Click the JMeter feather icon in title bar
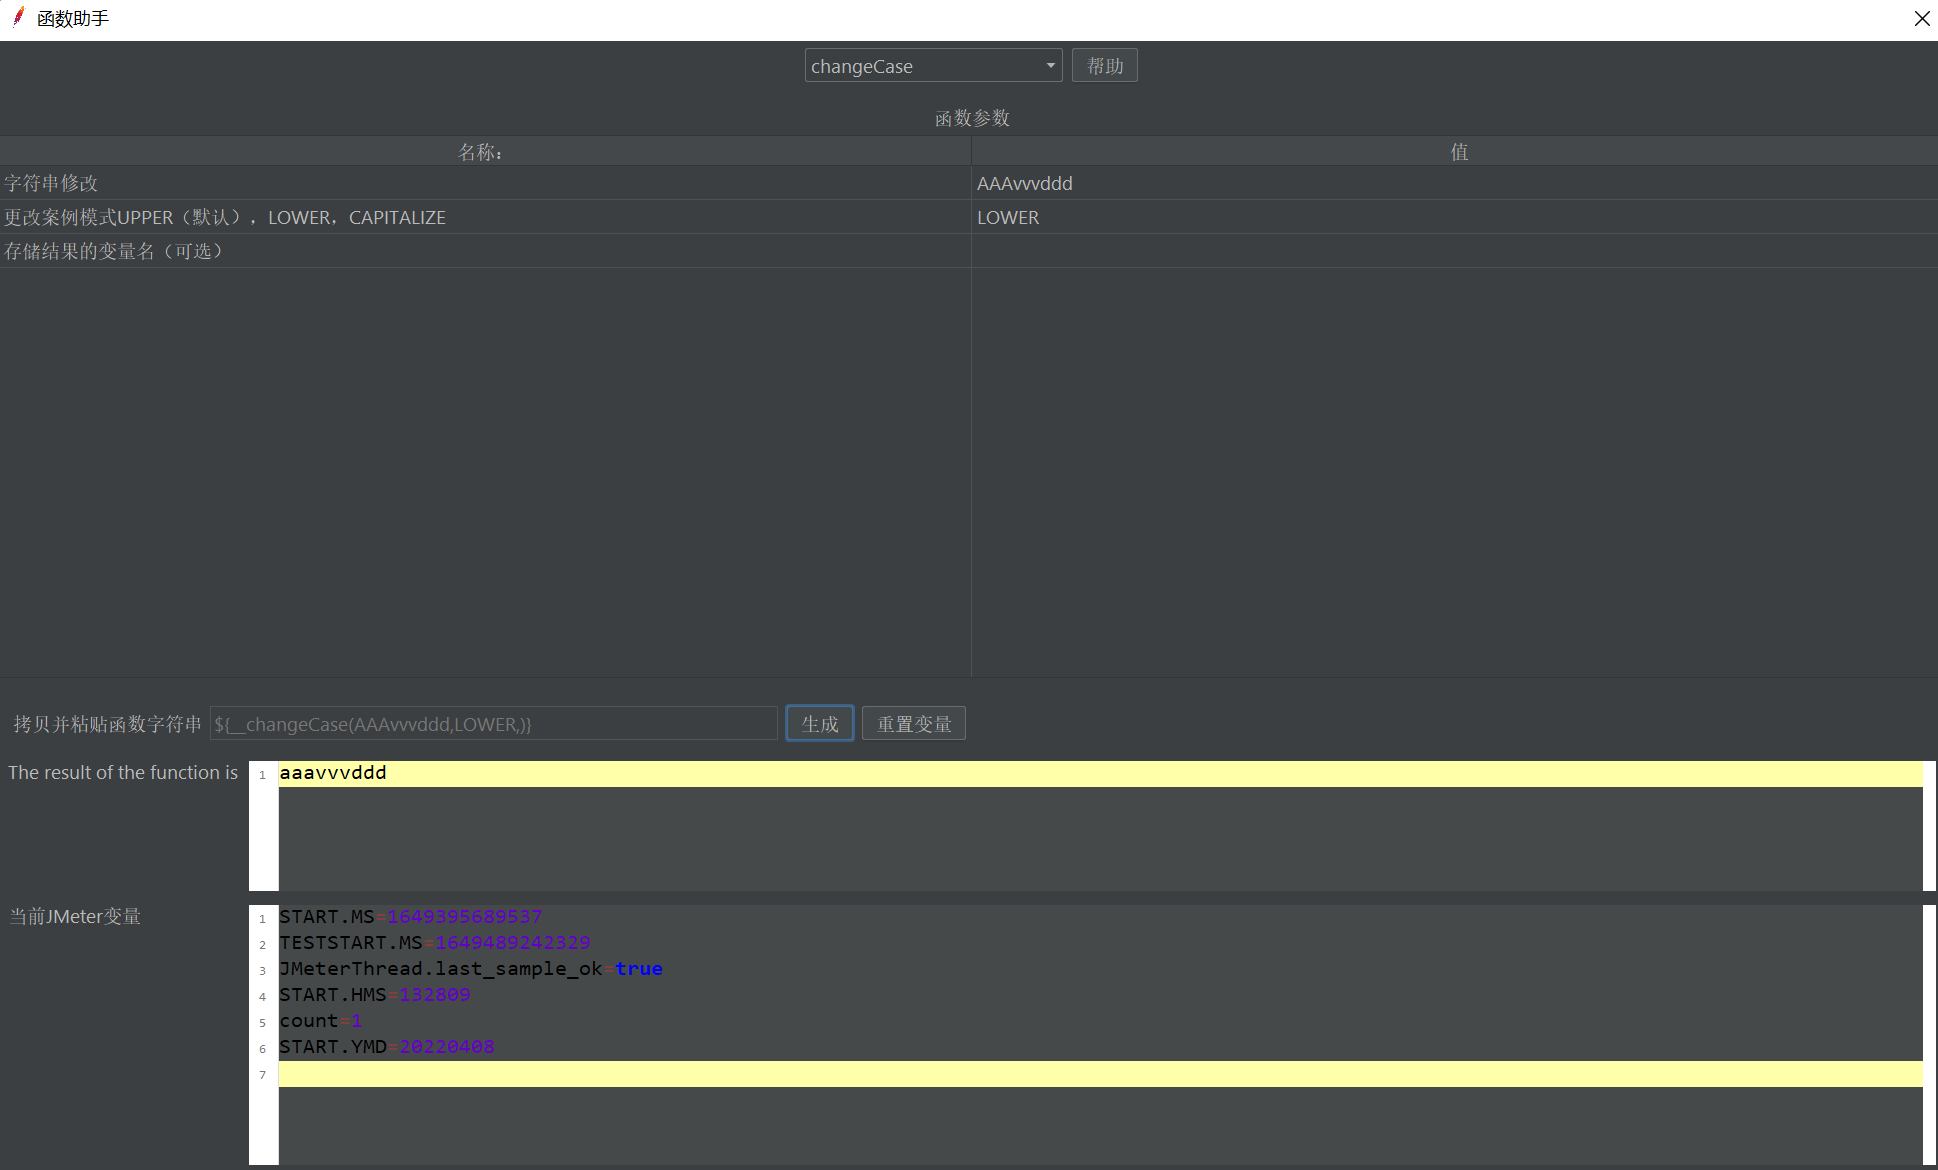The height and width of the screenshot is (1170, 1938). pos(18,16)
